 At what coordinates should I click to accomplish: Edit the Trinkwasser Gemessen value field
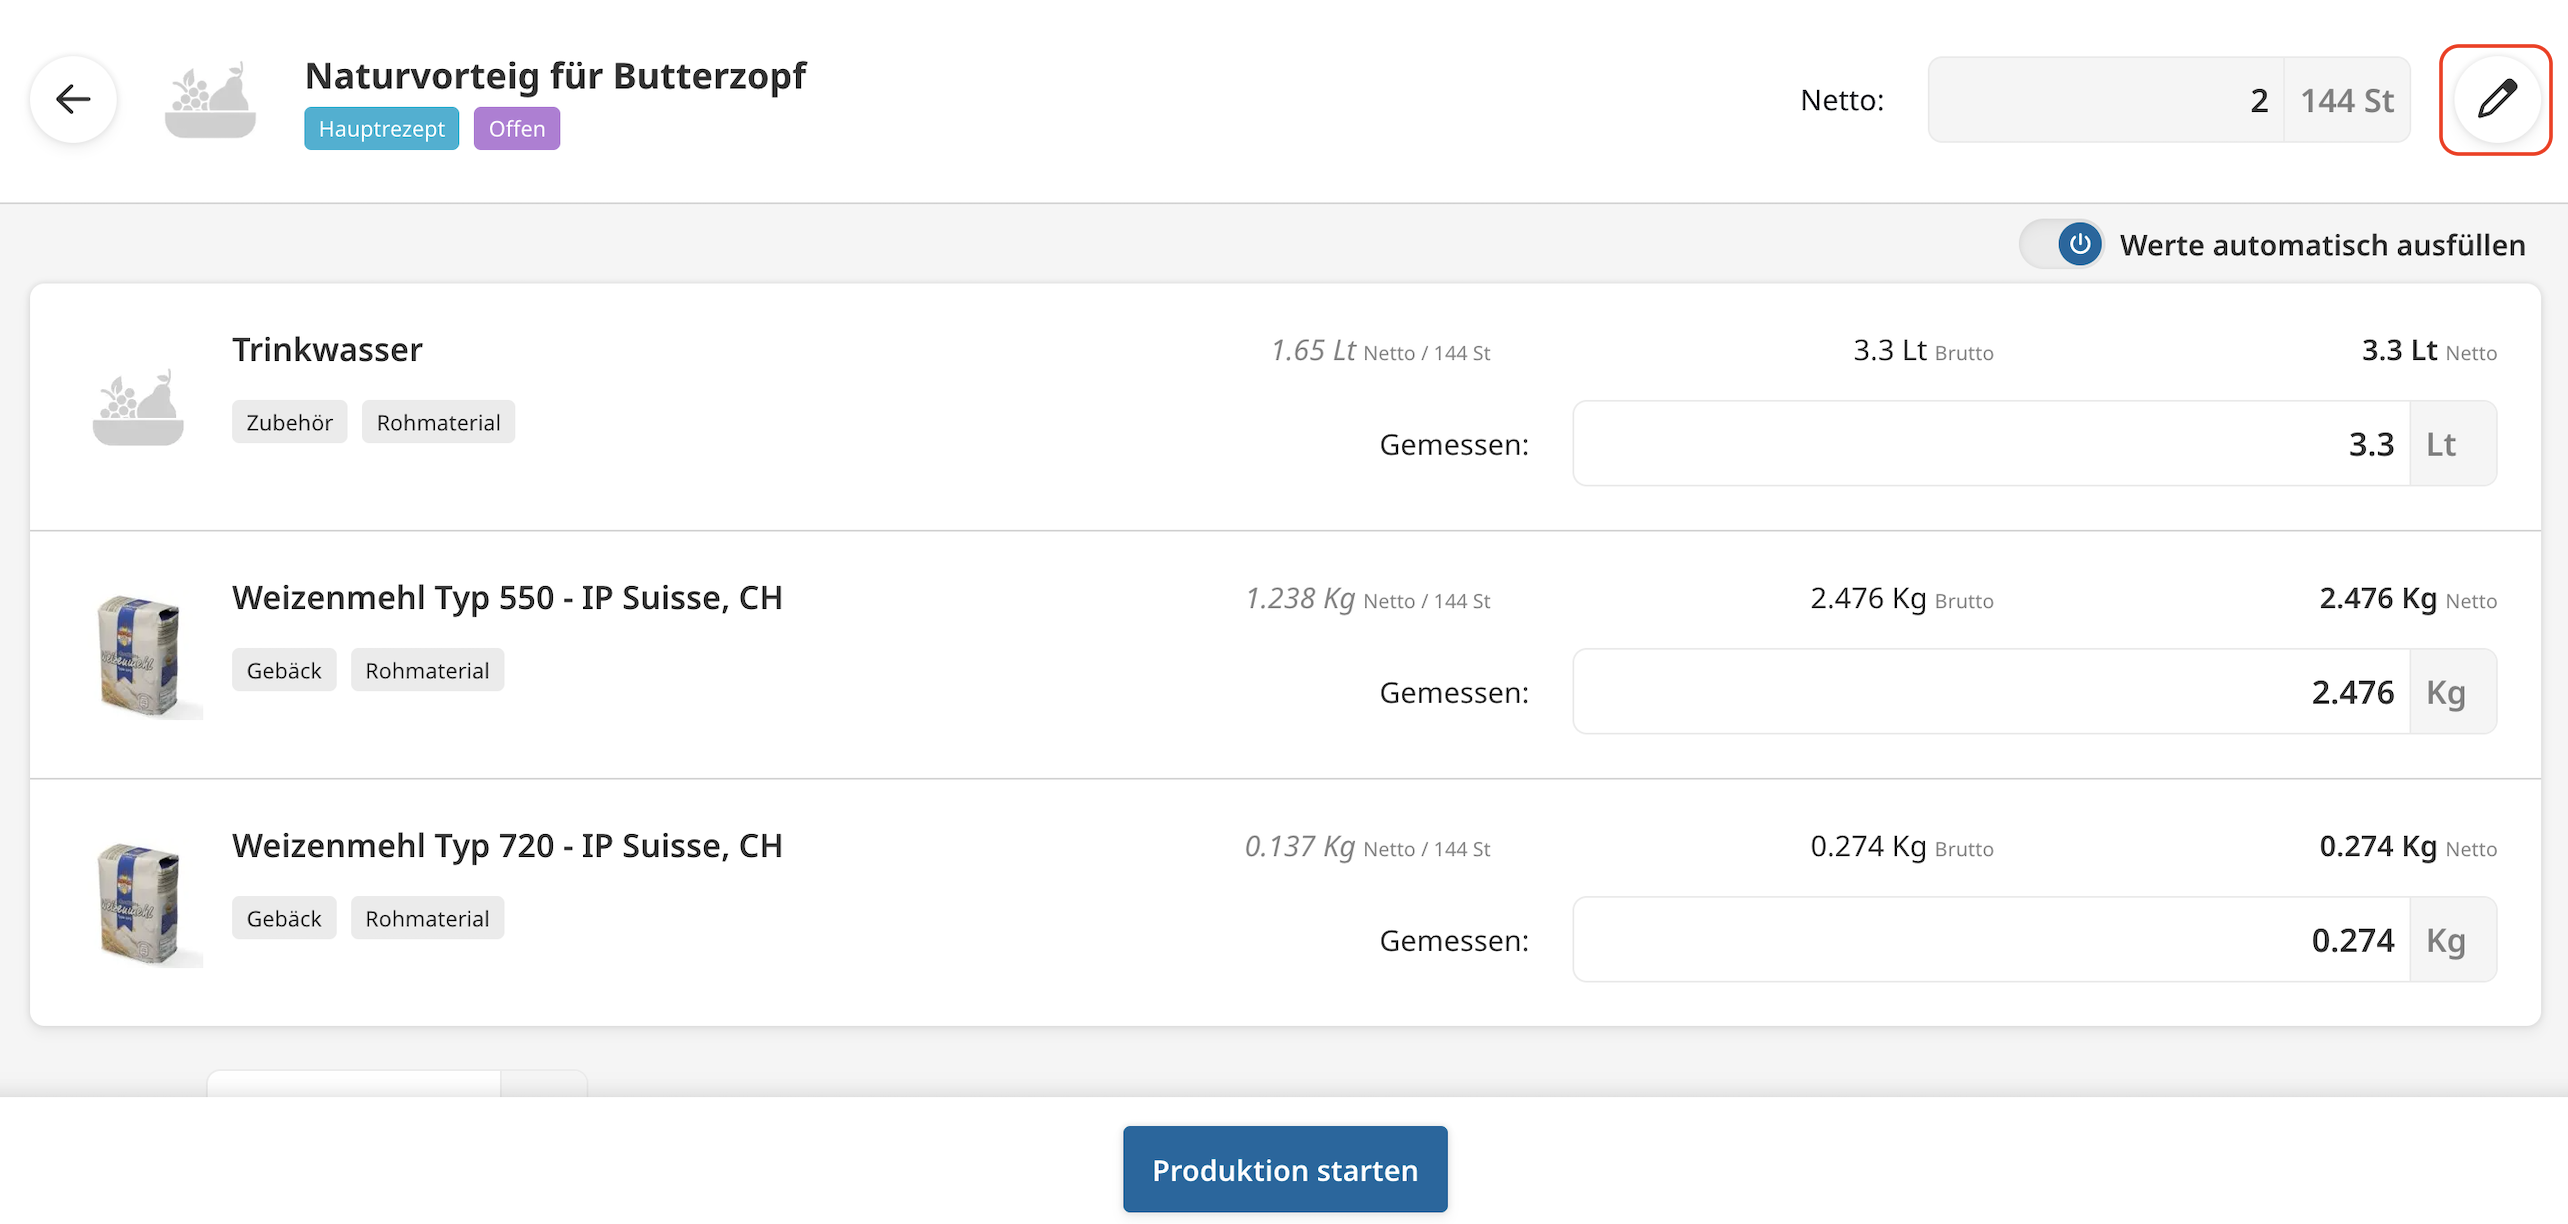pos(1990,444)
